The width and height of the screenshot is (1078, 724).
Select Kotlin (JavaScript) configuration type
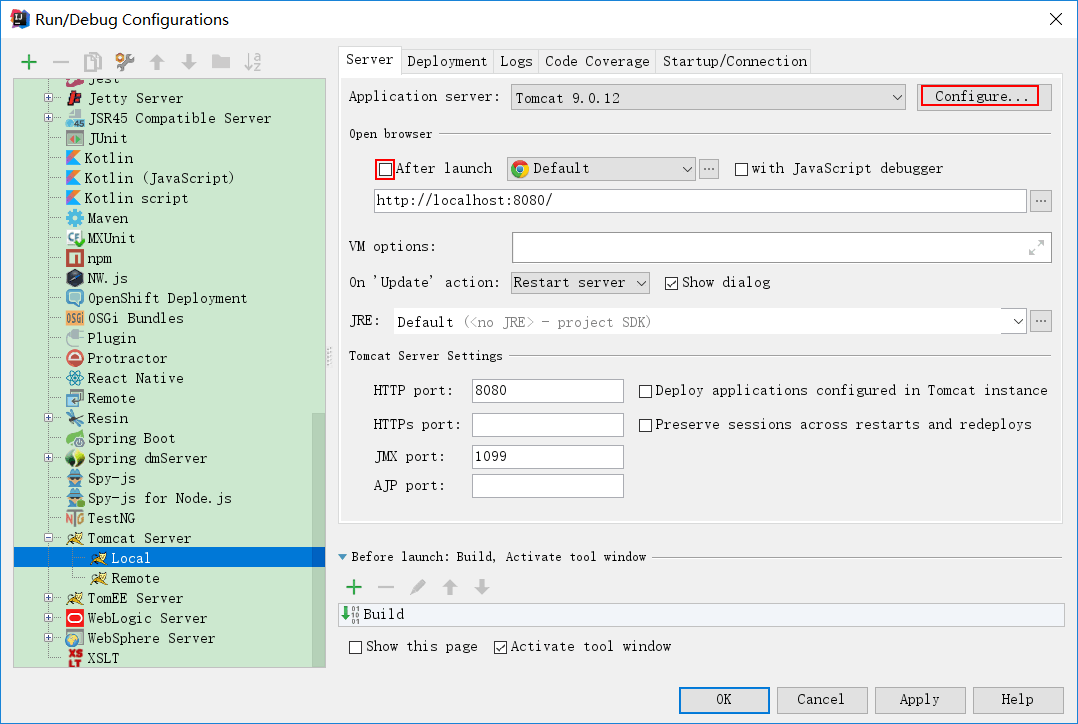coord(150,178)
